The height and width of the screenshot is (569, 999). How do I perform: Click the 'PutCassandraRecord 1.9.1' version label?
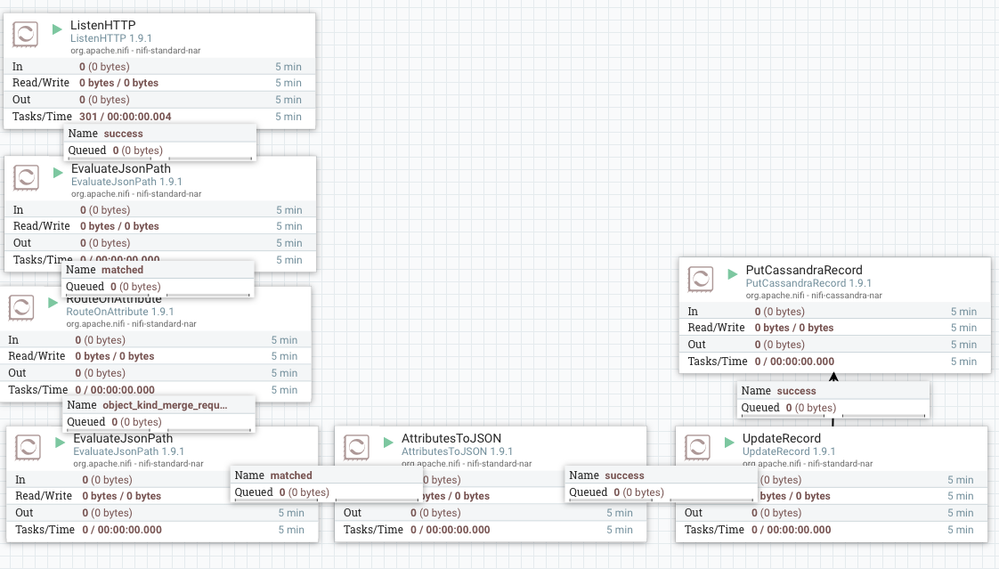809,283
